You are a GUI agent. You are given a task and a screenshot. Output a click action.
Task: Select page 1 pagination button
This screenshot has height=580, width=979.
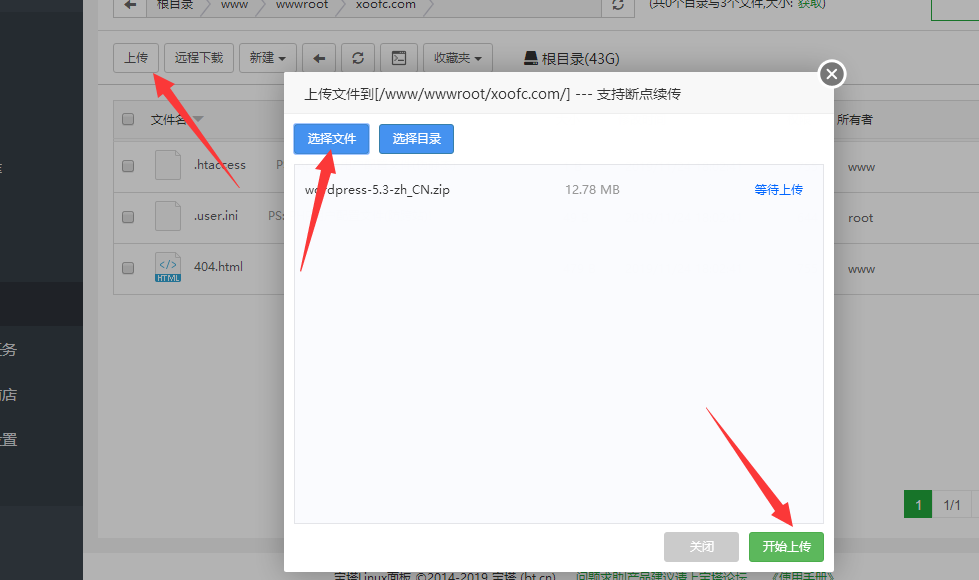(x=918, y=504)
